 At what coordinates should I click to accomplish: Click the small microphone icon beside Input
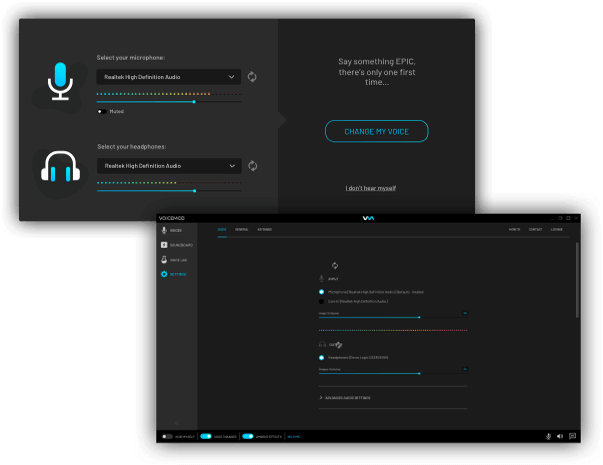click(x=321, y=278)
